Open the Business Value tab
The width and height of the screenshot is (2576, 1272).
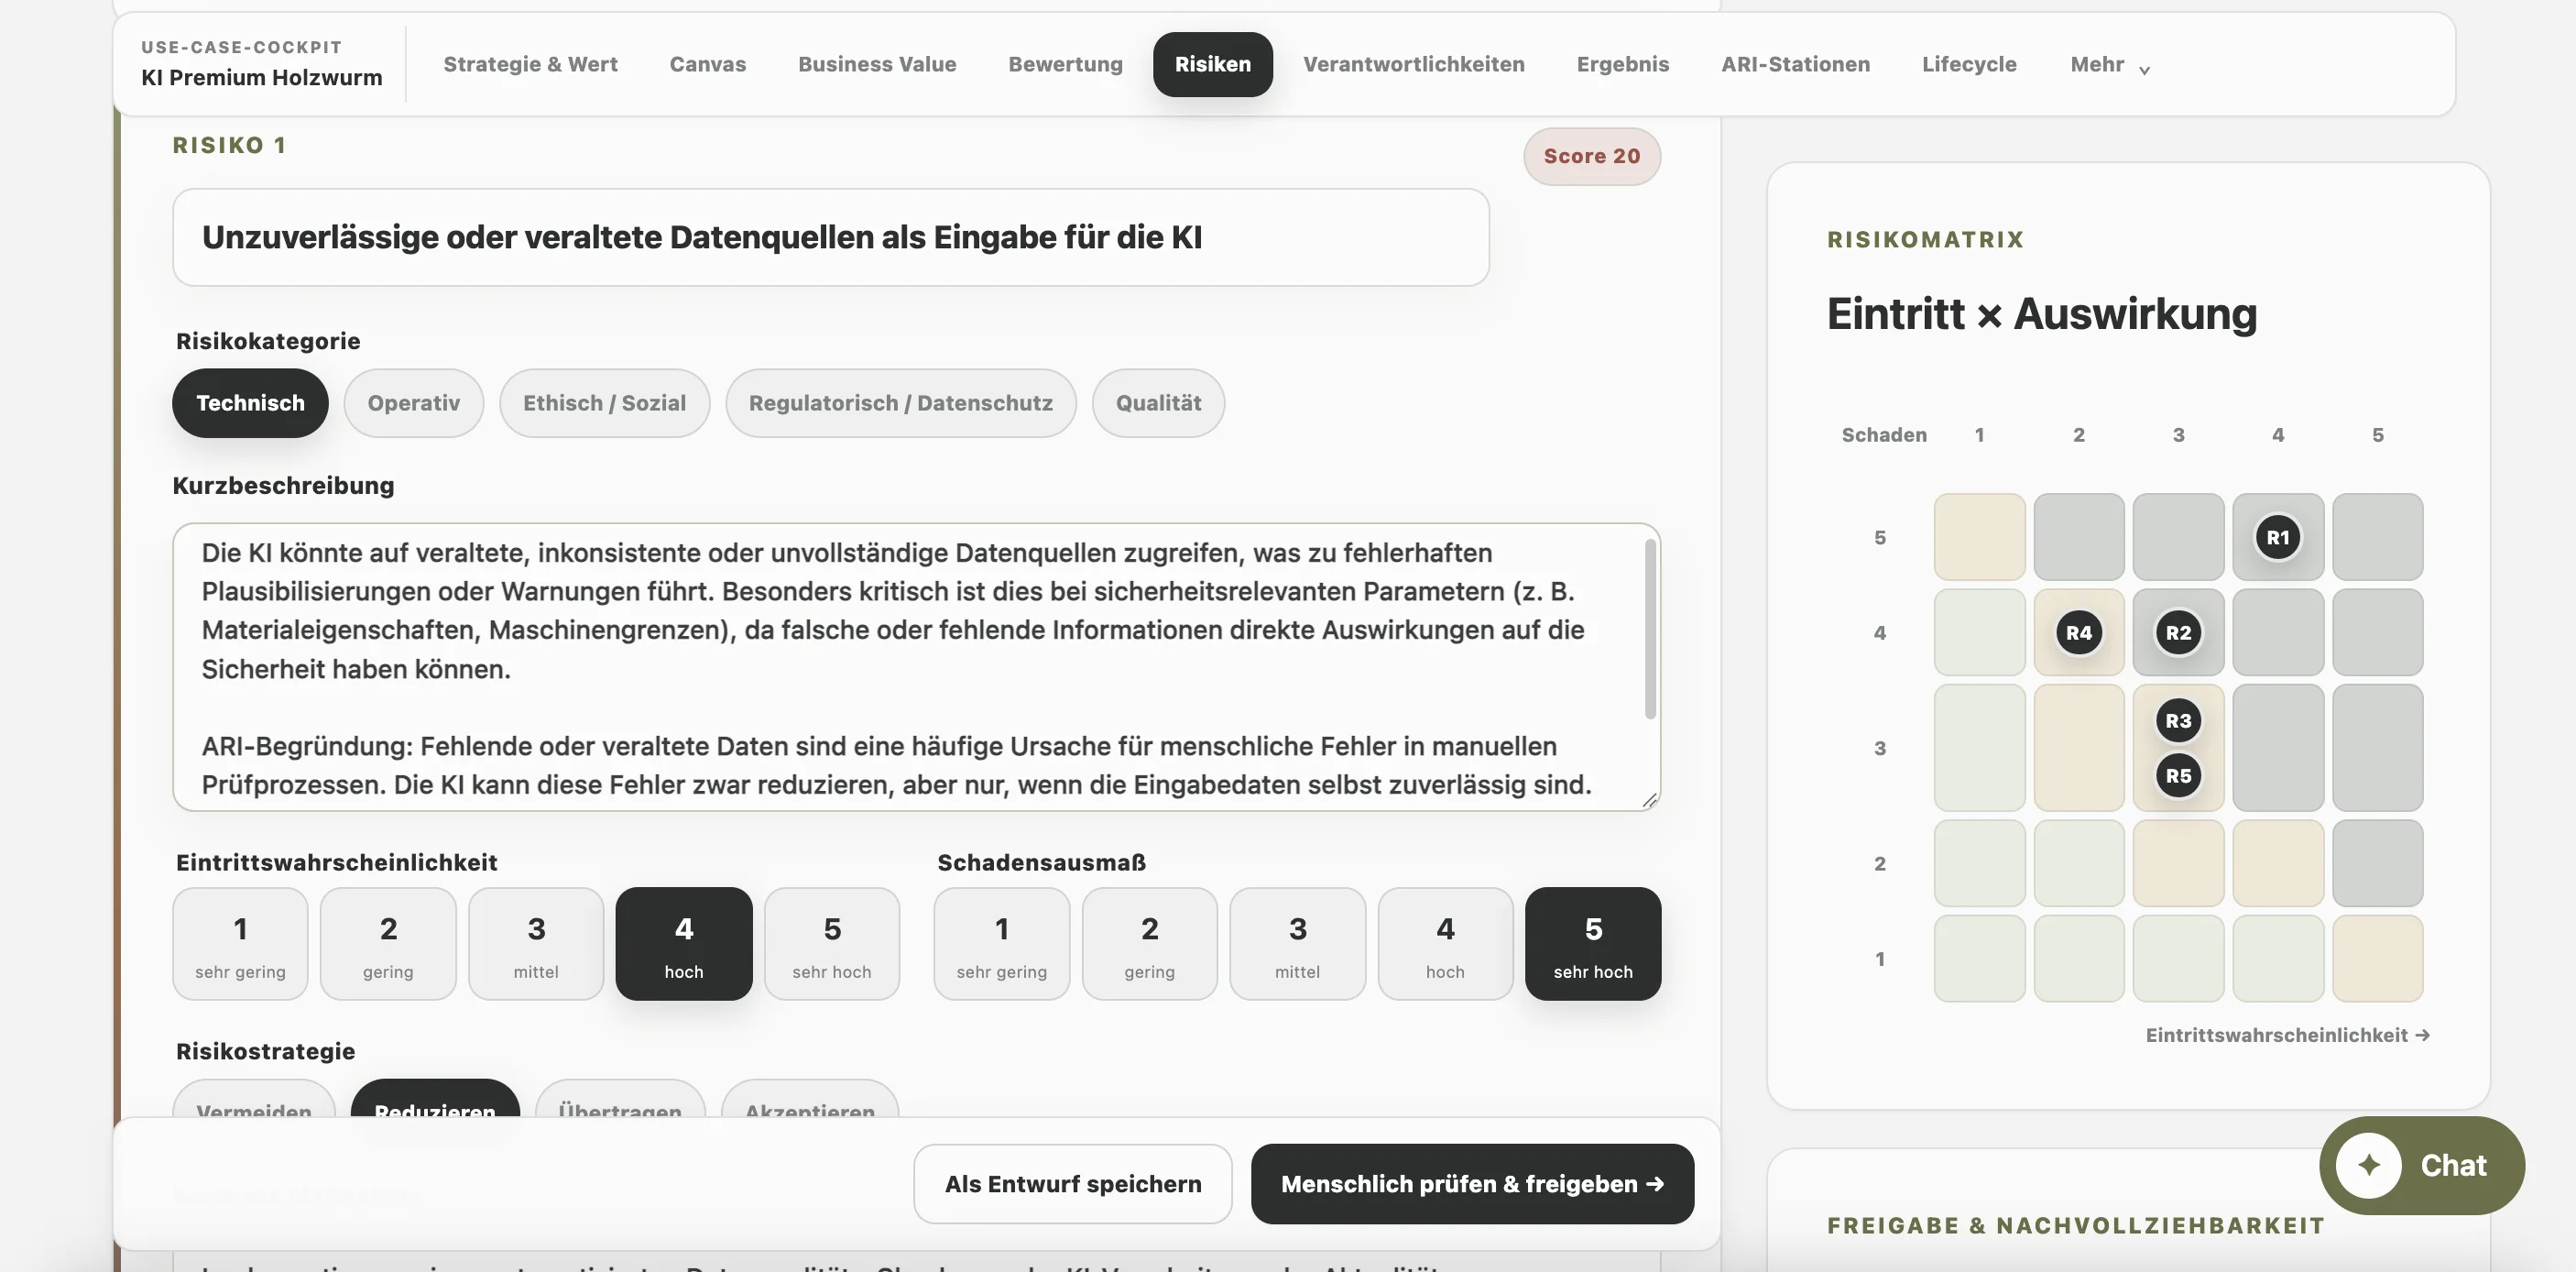[877, 64]
